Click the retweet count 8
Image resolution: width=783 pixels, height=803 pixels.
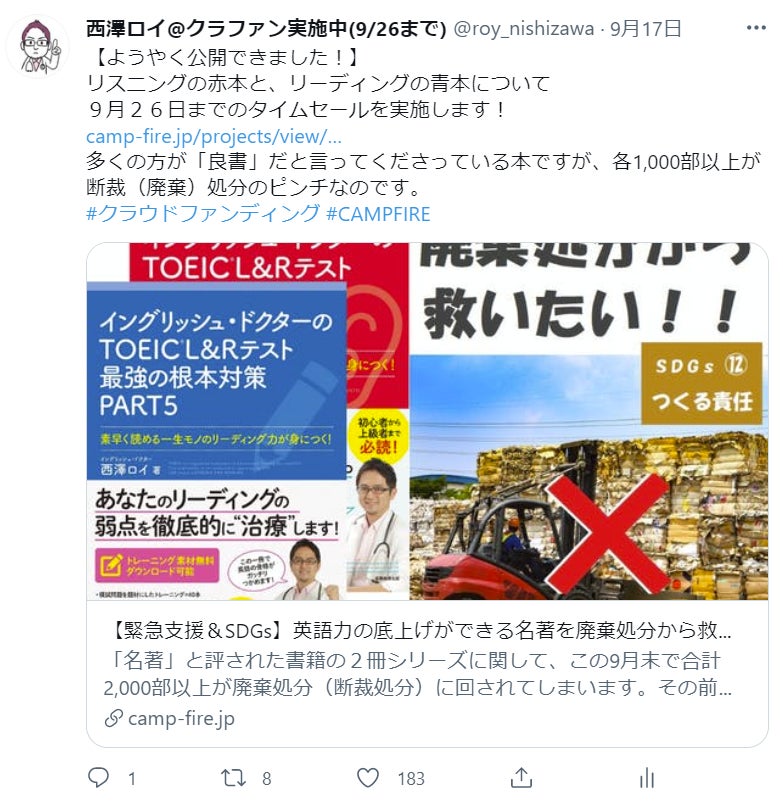(266, 779)
